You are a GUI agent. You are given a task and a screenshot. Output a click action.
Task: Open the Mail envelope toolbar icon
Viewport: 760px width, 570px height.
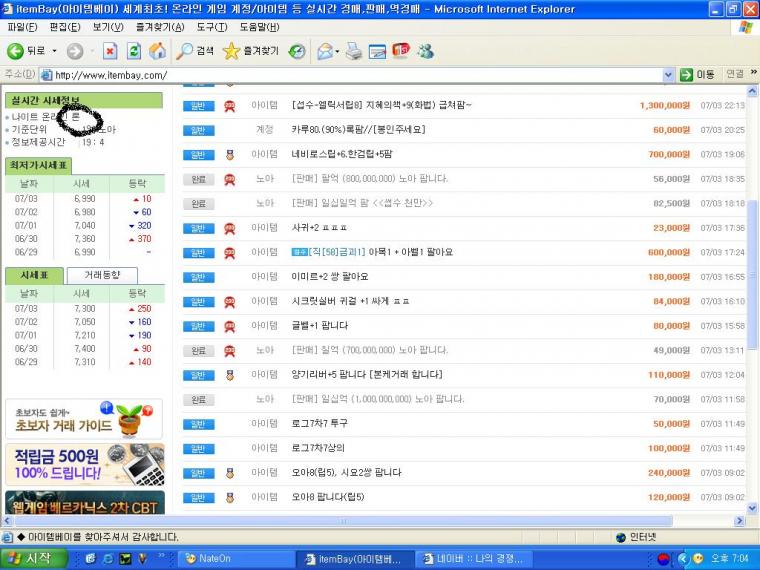pyautogui.click(x=325, y=51)
